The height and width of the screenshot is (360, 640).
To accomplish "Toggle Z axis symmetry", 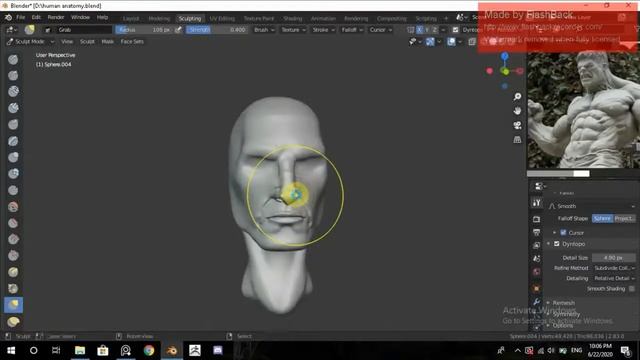I will coord(434,30).
